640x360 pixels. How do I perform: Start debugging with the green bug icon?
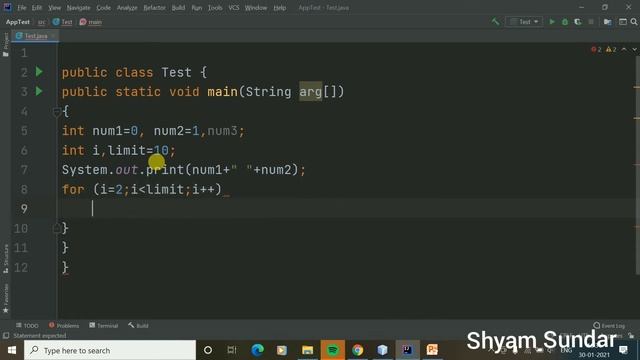pyautogui.click(x=565, y=22)
